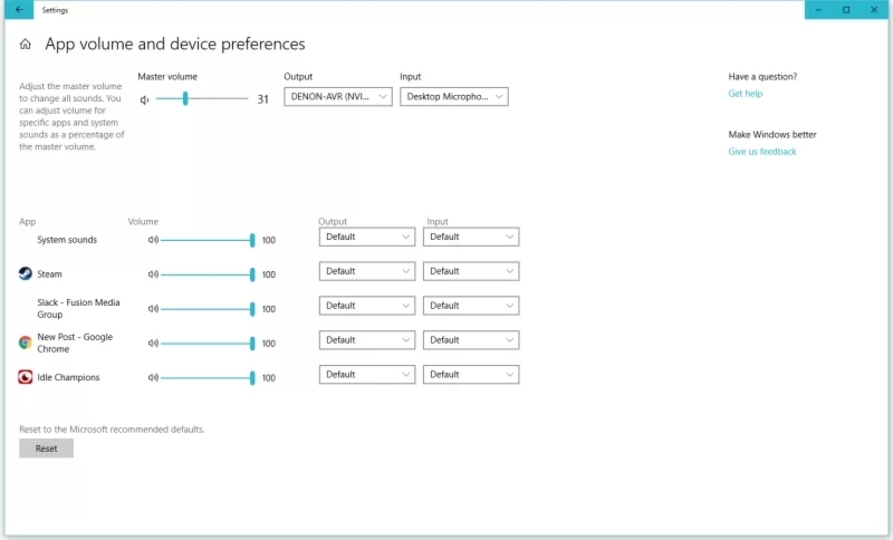Click the Idle Champions app icon
The height and width of the screenshot is (540, 893).
pyautogui.click(x=25, y=377)
